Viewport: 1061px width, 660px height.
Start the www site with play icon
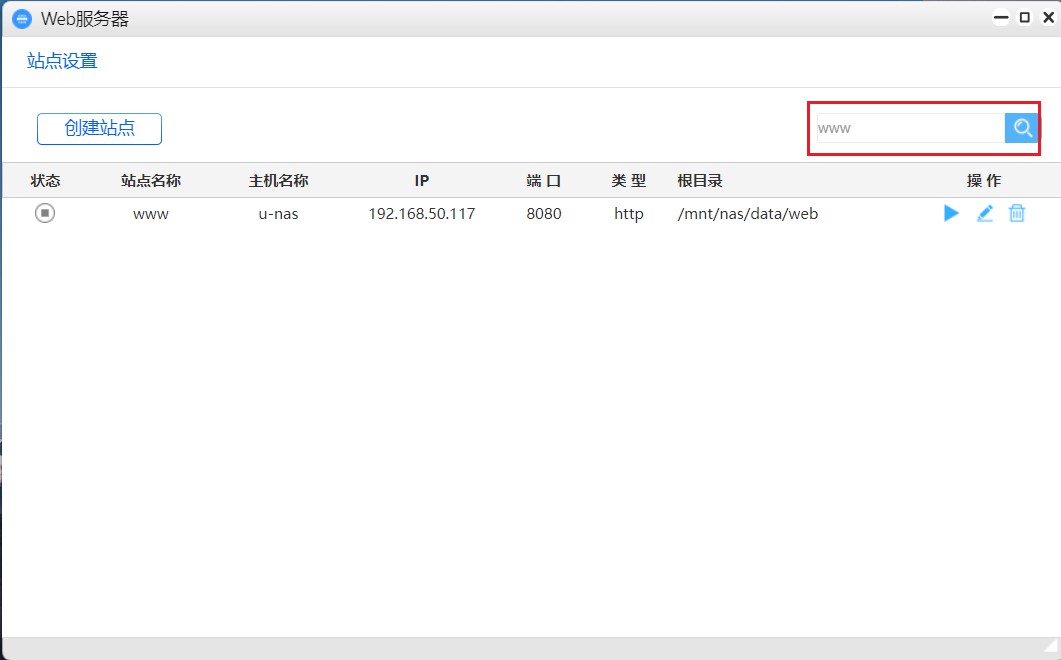tap(951, 213)
